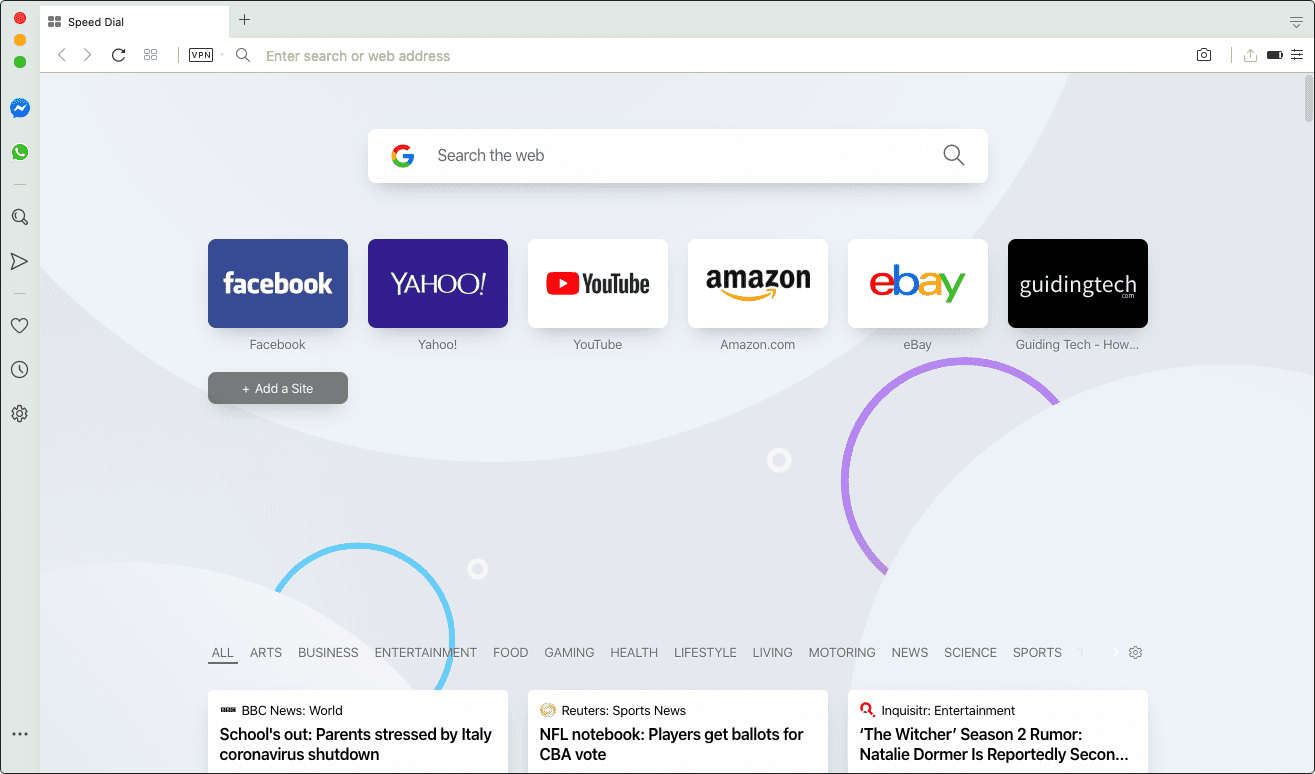Click the Search the web field

click(x=678, y=155)
